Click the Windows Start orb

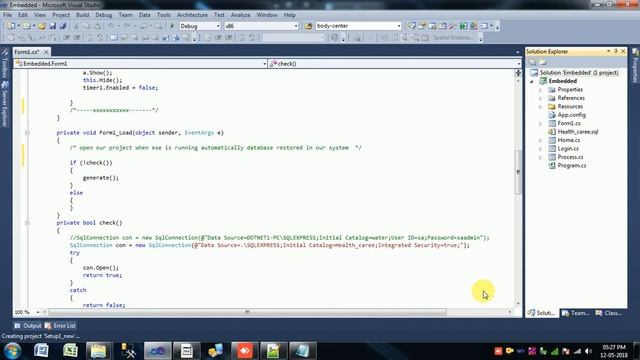(13, 351)
